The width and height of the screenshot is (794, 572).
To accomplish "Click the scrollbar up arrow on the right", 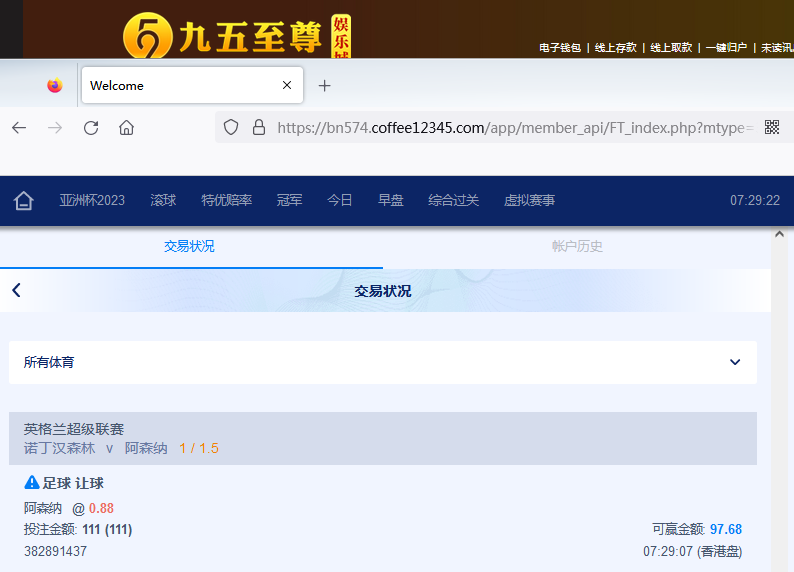I will point(781,234).
